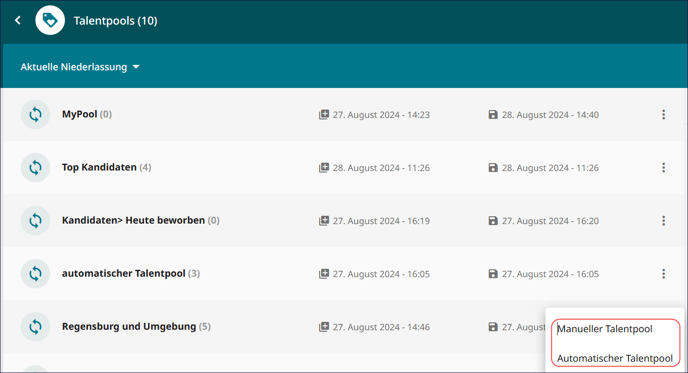Screen dimensions: 688x373
Task: Click saved floppy icon in automatischer Talentpool row
Action: point(493,274)
